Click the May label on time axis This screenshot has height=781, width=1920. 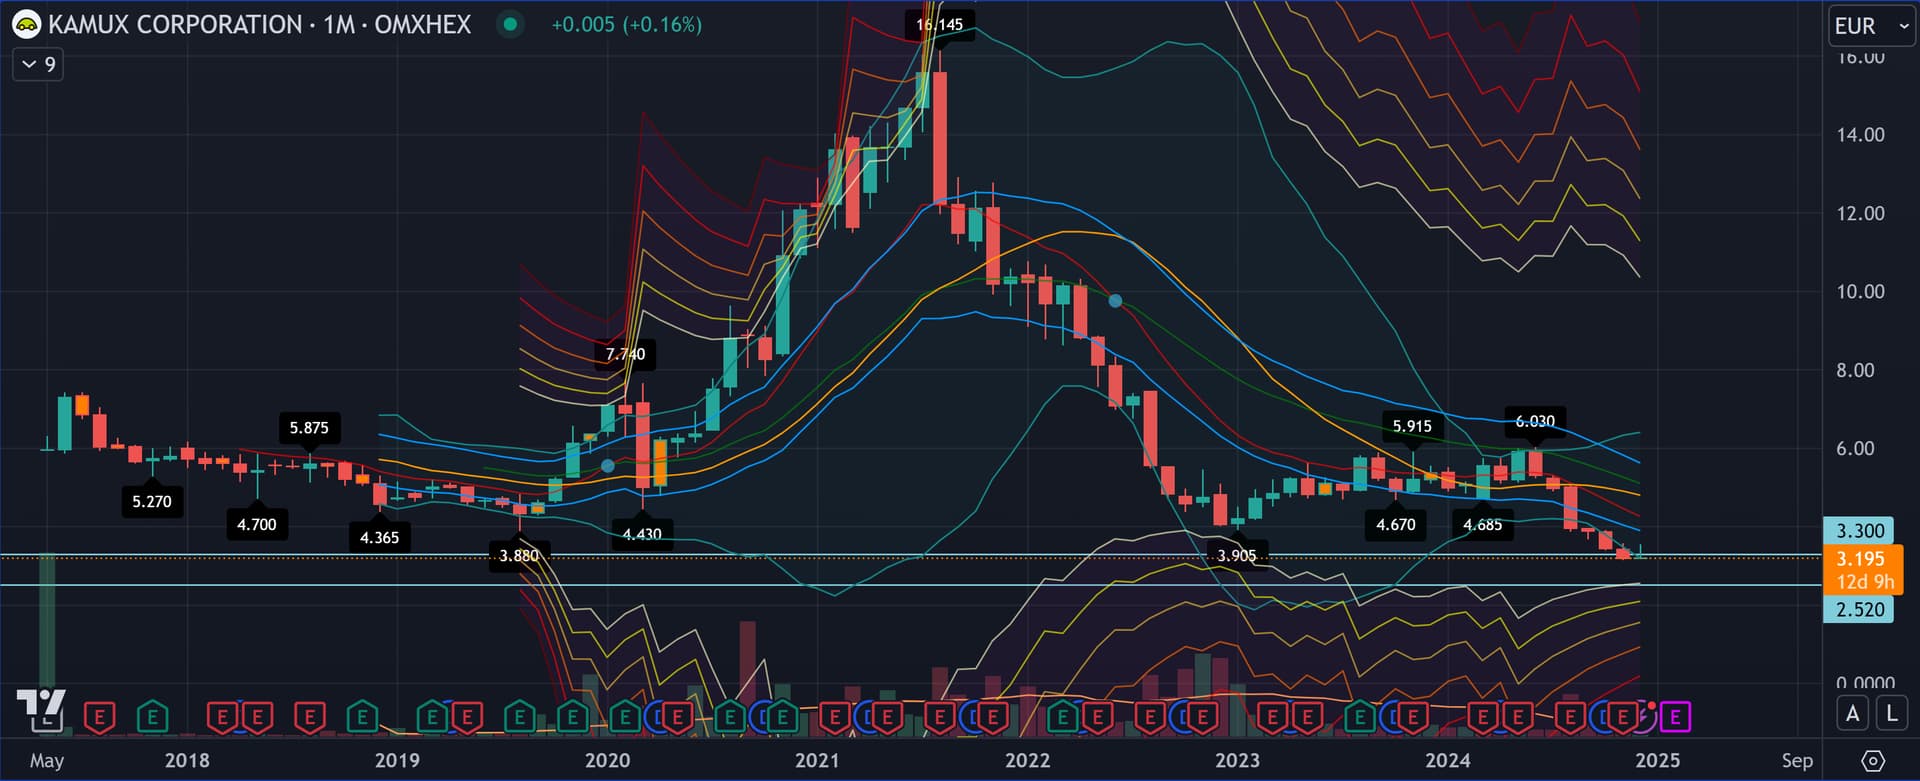[x=47, y=760]
